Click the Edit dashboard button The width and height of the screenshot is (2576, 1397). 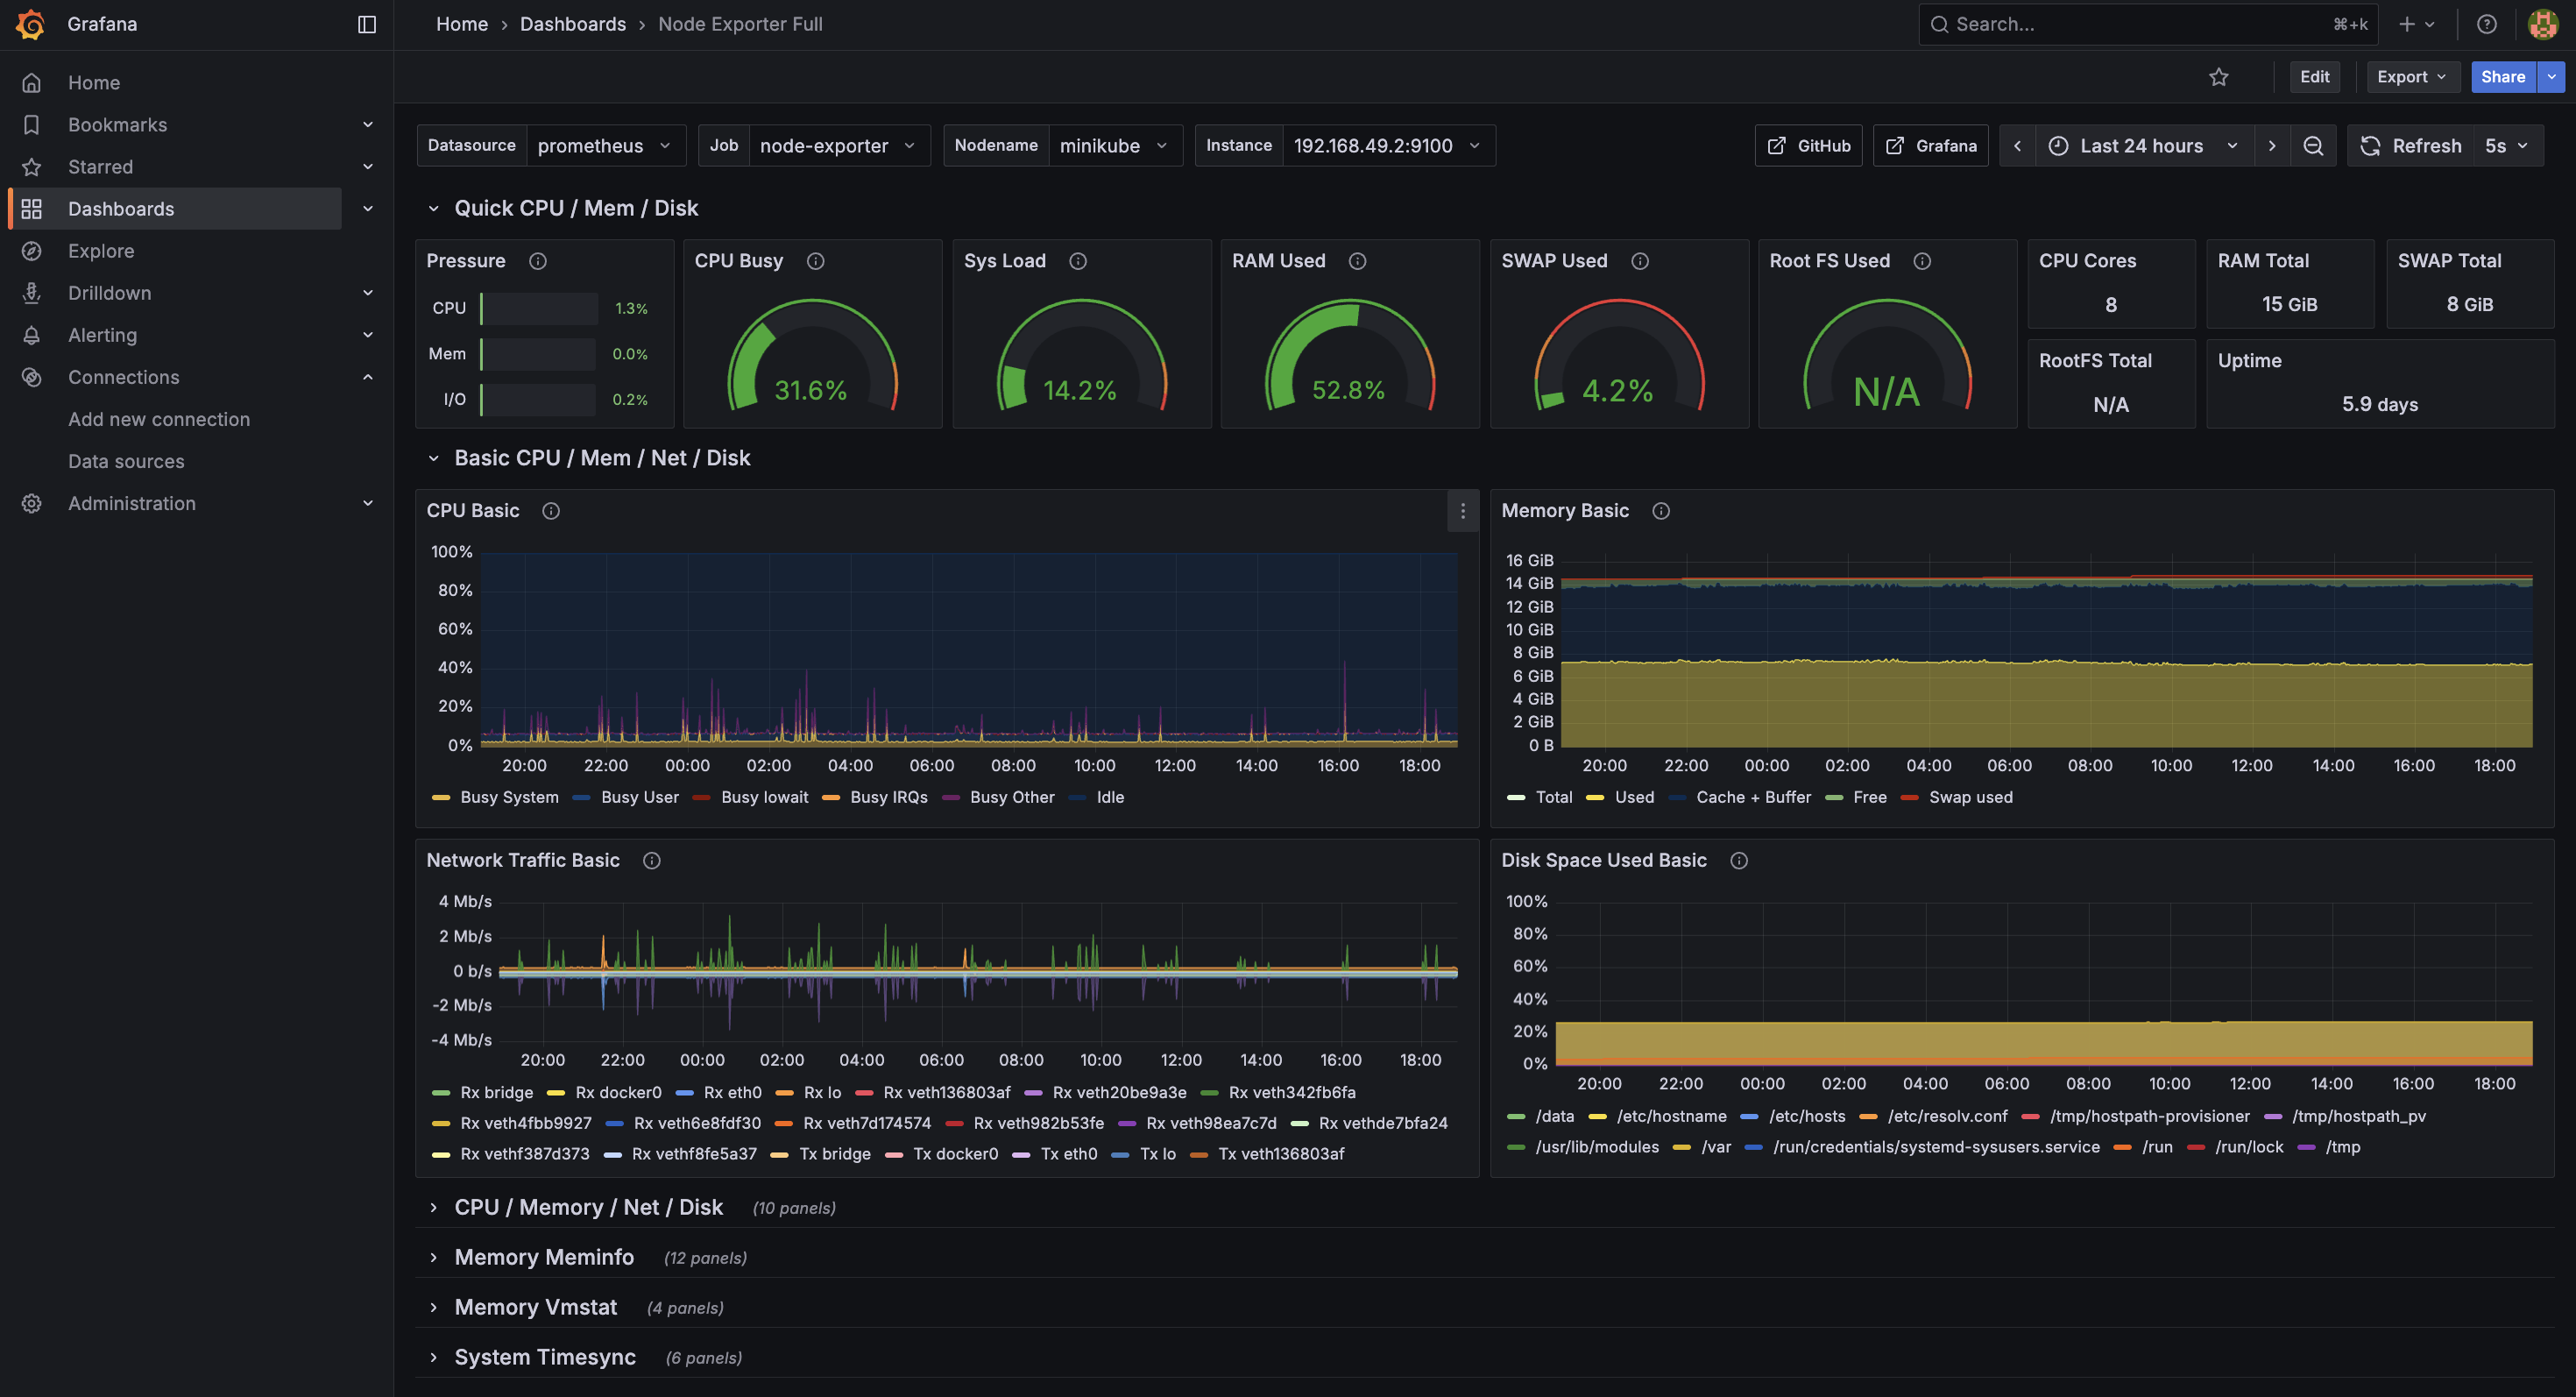(2314, 77)
